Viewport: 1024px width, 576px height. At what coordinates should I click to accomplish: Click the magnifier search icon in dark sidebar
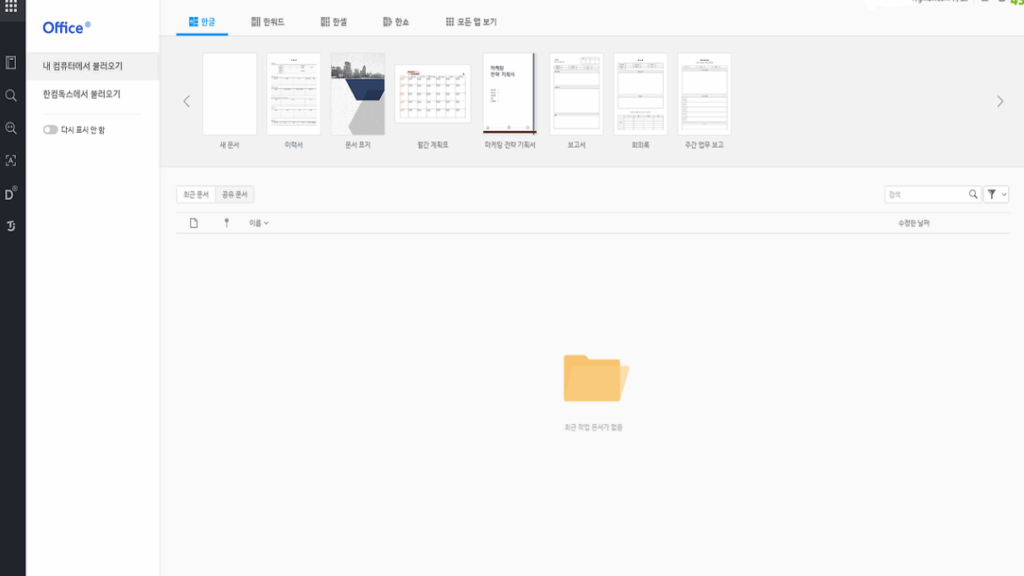tap(11, 95)
